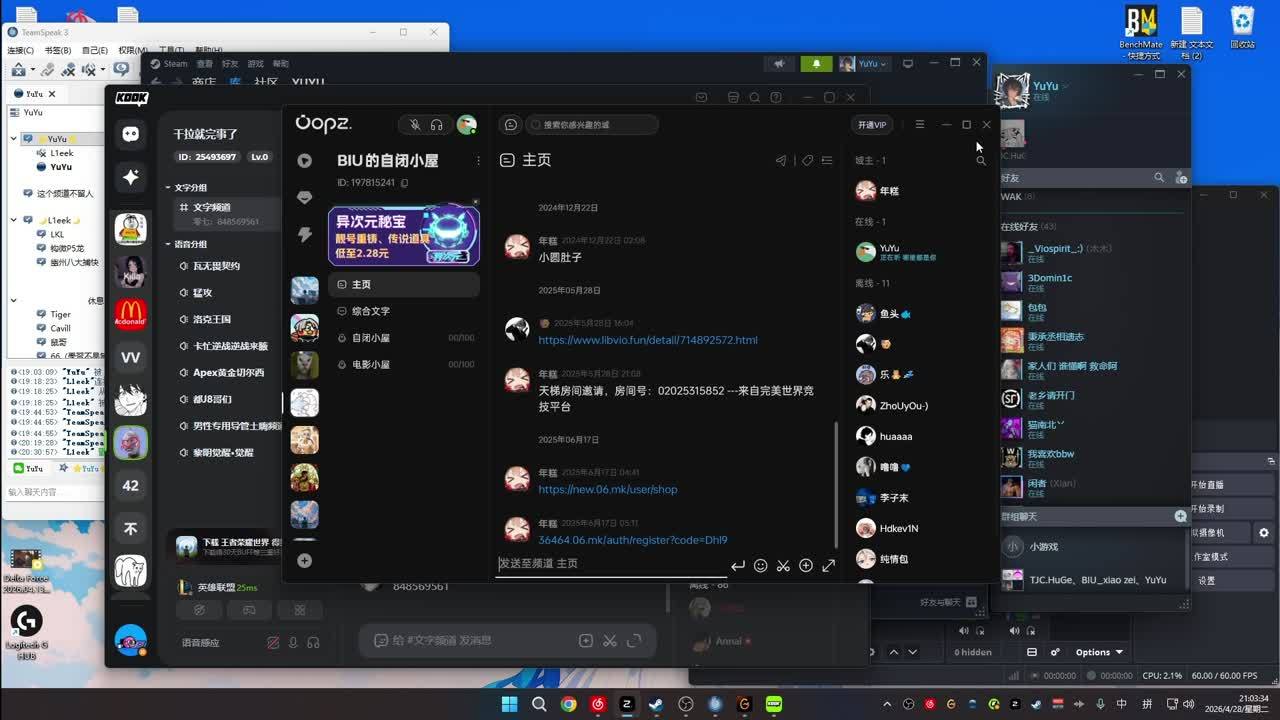Open the member search magnifier in Oopz
This screenshot has height=720, width=1280.
coord(981,160)
